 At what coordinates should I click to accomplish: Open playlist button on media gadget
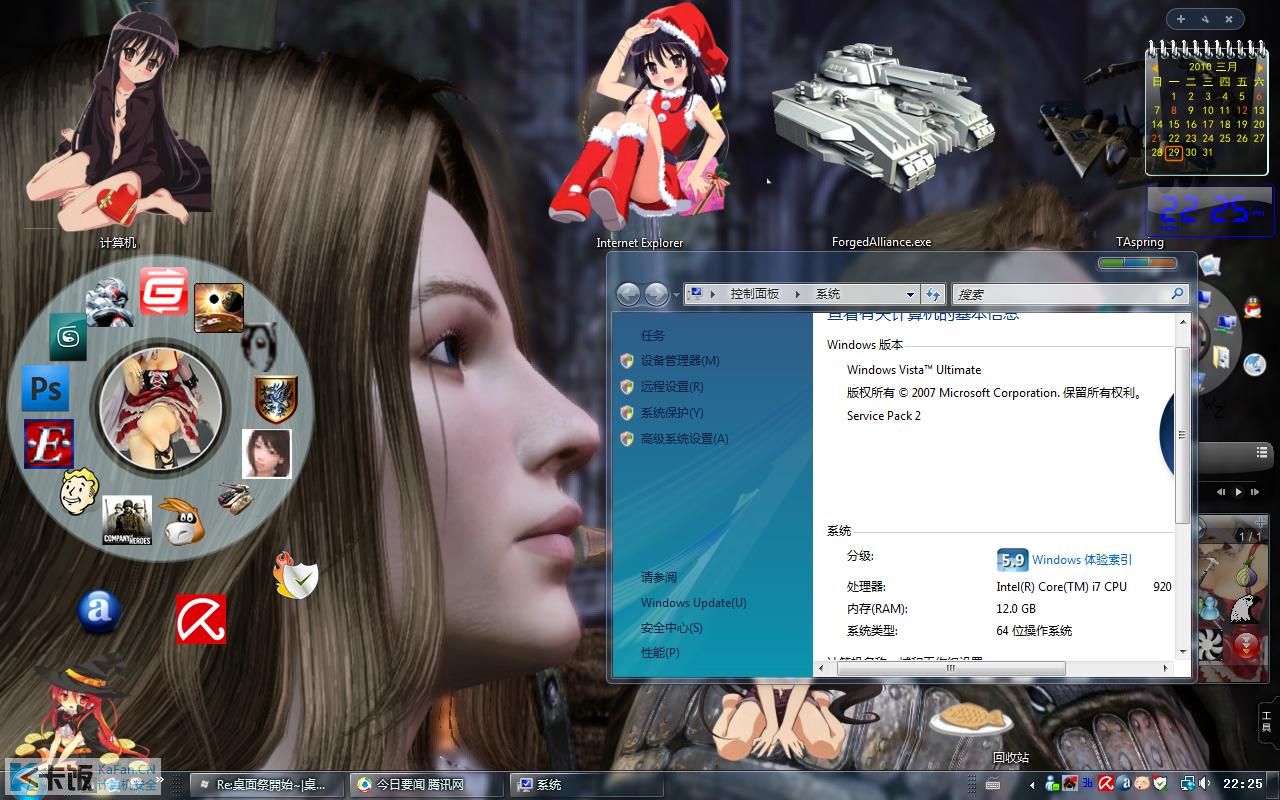(1262, 453)
